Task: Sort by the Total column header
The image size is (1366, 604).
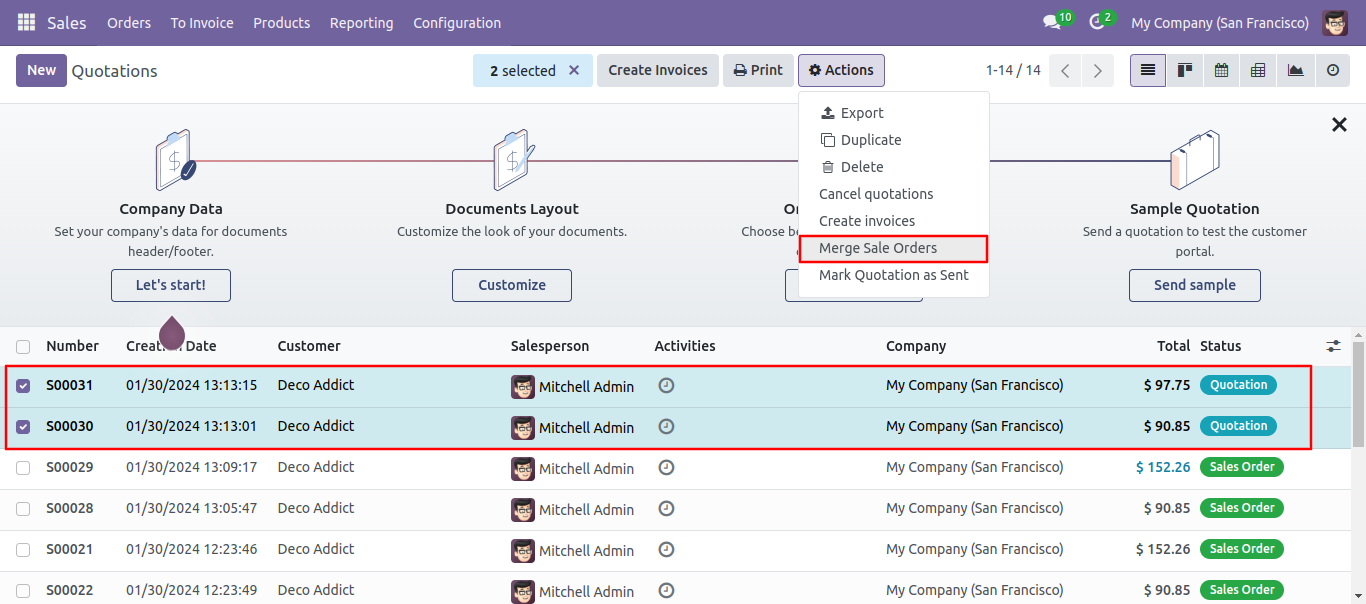Action: 1174,346
